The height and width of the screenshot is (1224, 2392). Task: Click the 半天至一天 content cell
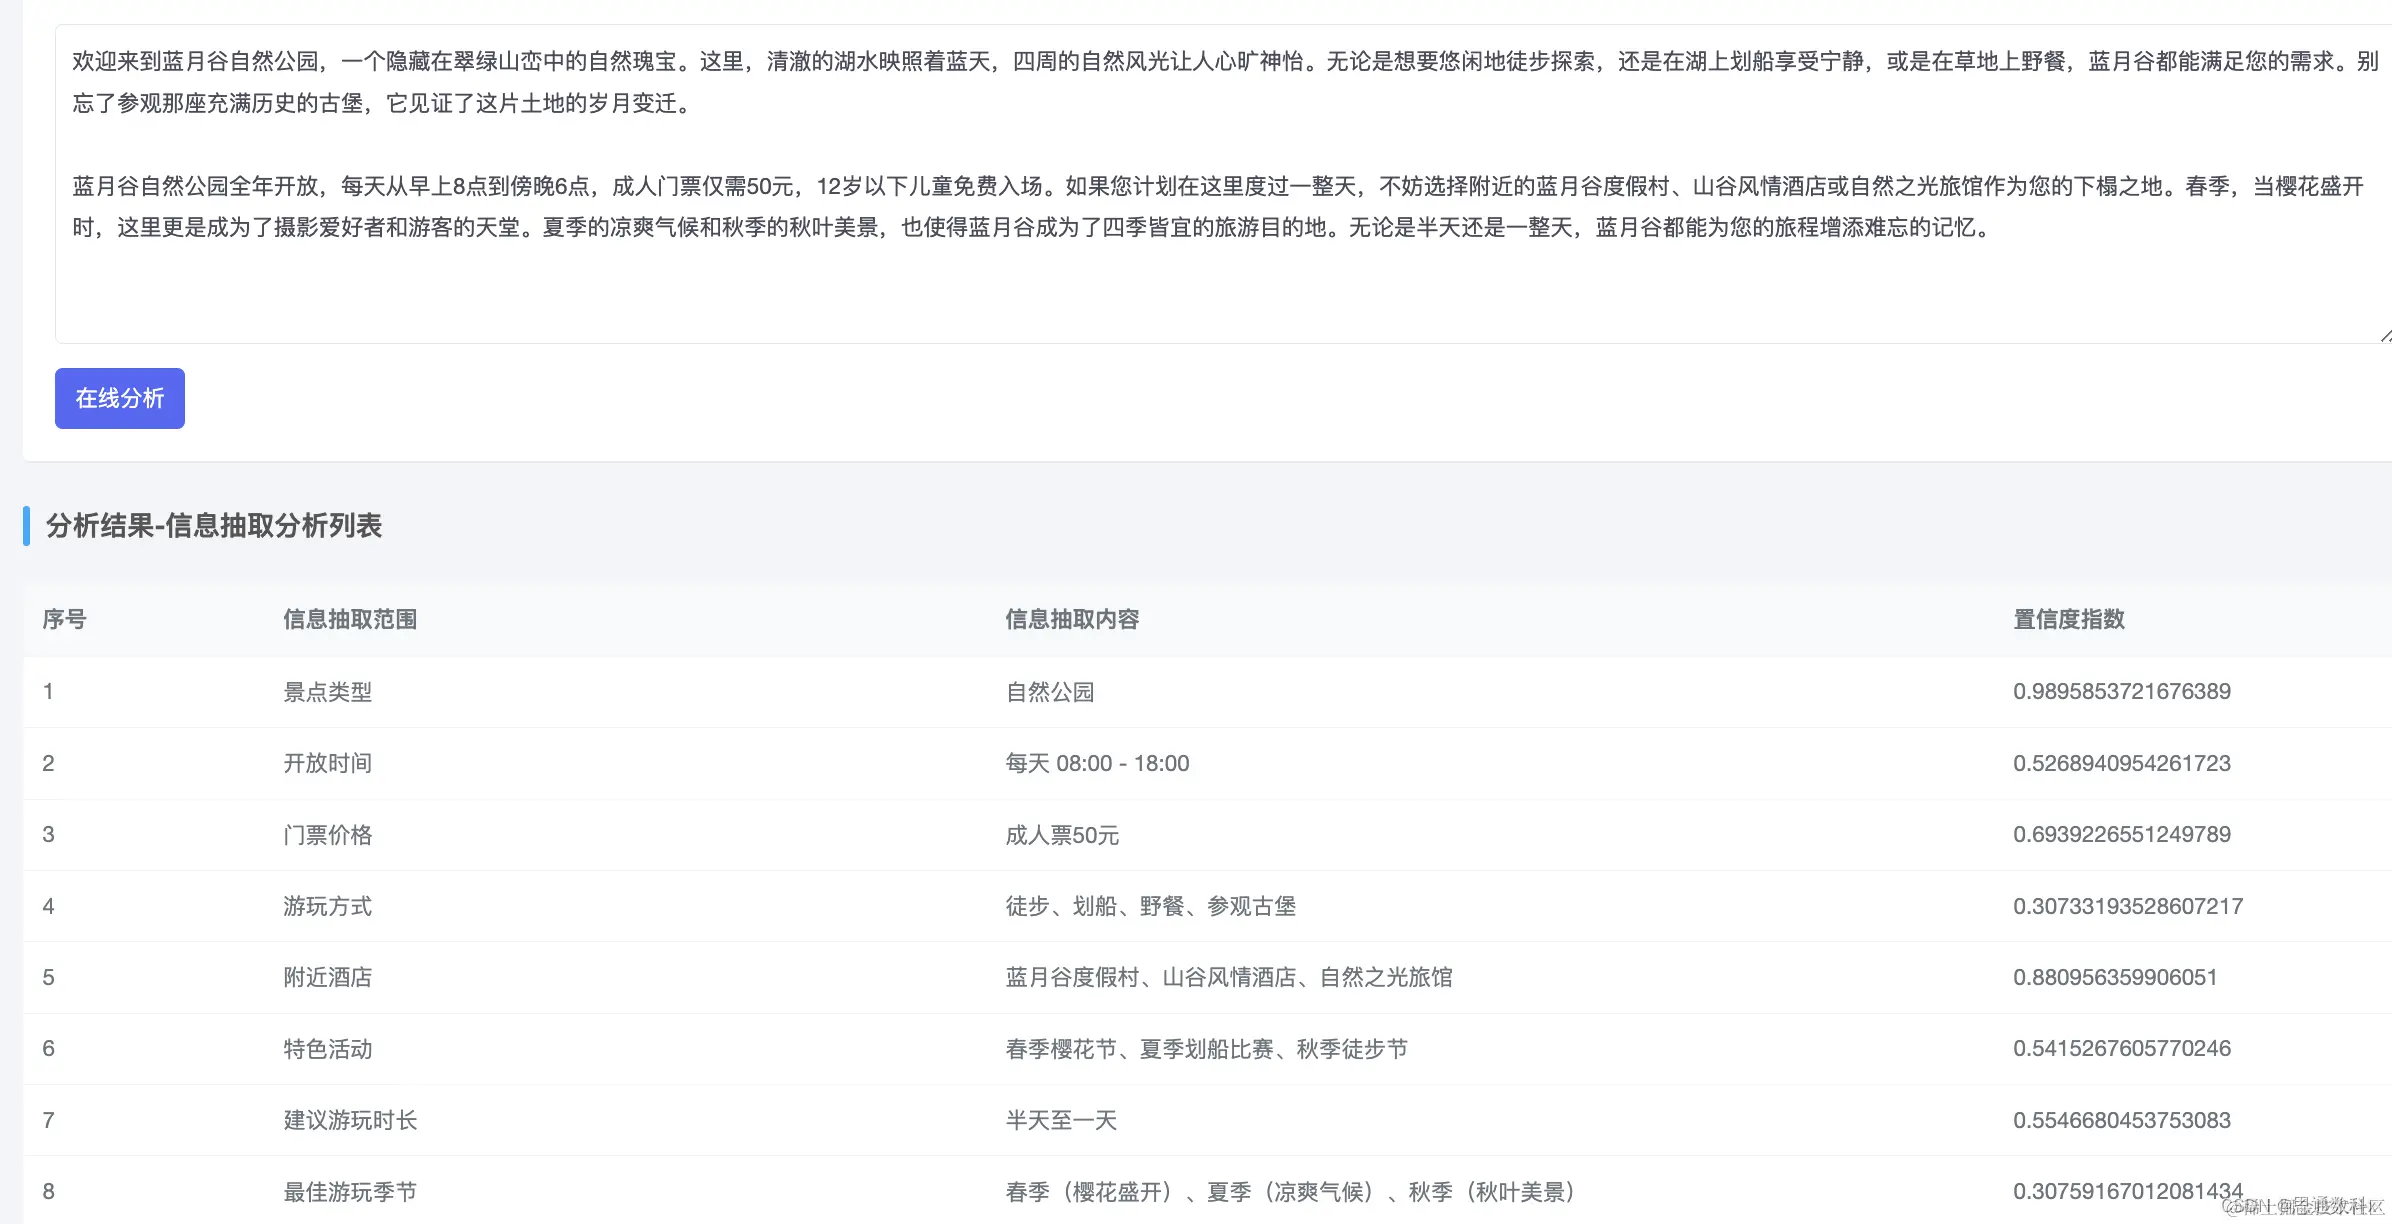[1060, 1120]
